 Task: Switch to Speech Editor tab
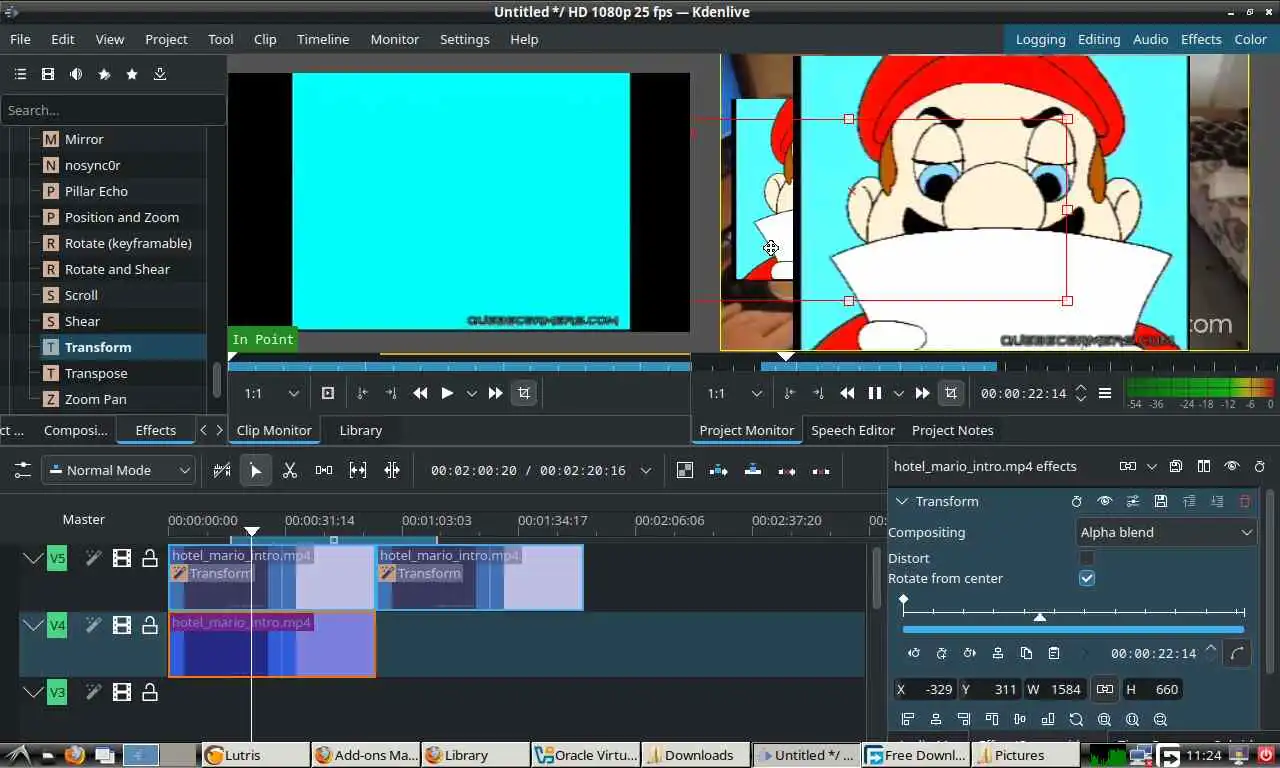[x=853, y=430]
